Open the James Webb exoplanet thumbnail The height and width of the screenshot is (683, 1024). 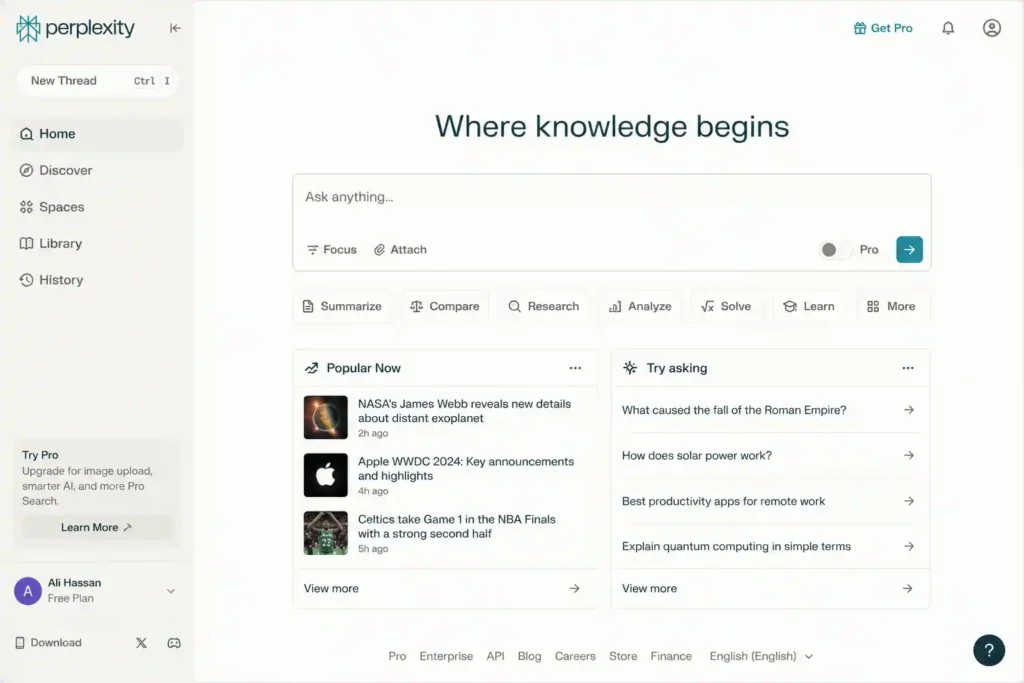click(x=326, y=417)
